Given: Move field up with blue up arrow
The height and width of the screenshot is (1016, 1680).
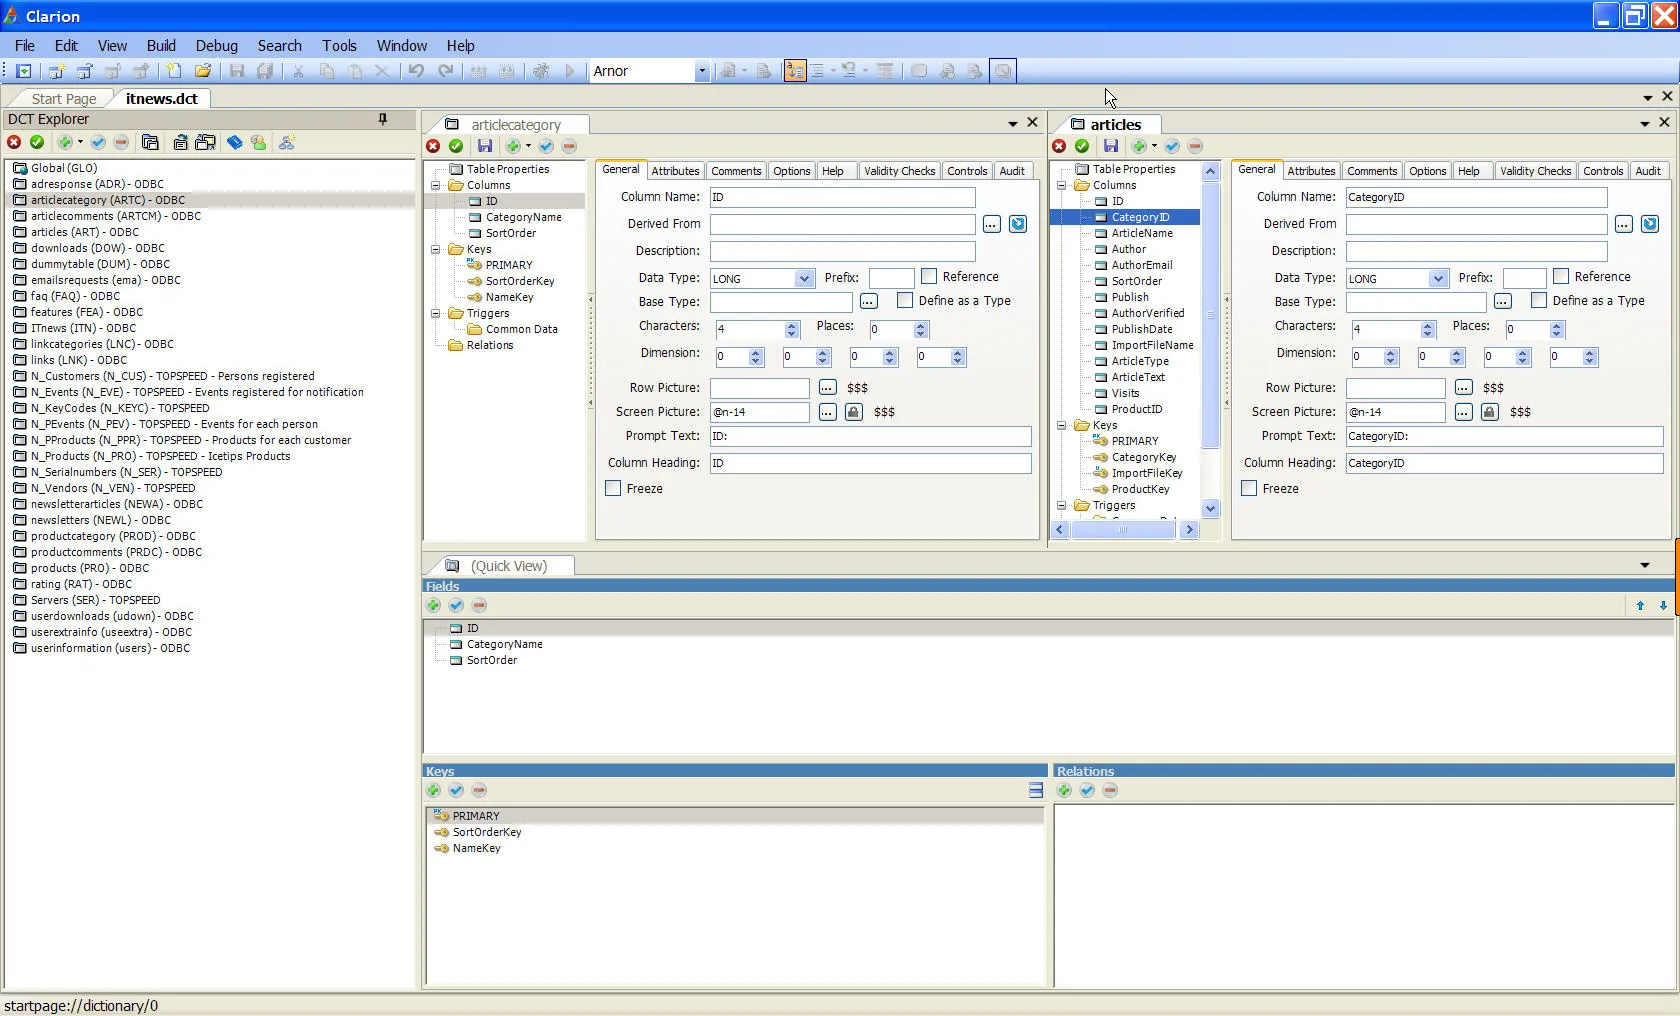Looking at the screenshot, I should pos(1640,606).
